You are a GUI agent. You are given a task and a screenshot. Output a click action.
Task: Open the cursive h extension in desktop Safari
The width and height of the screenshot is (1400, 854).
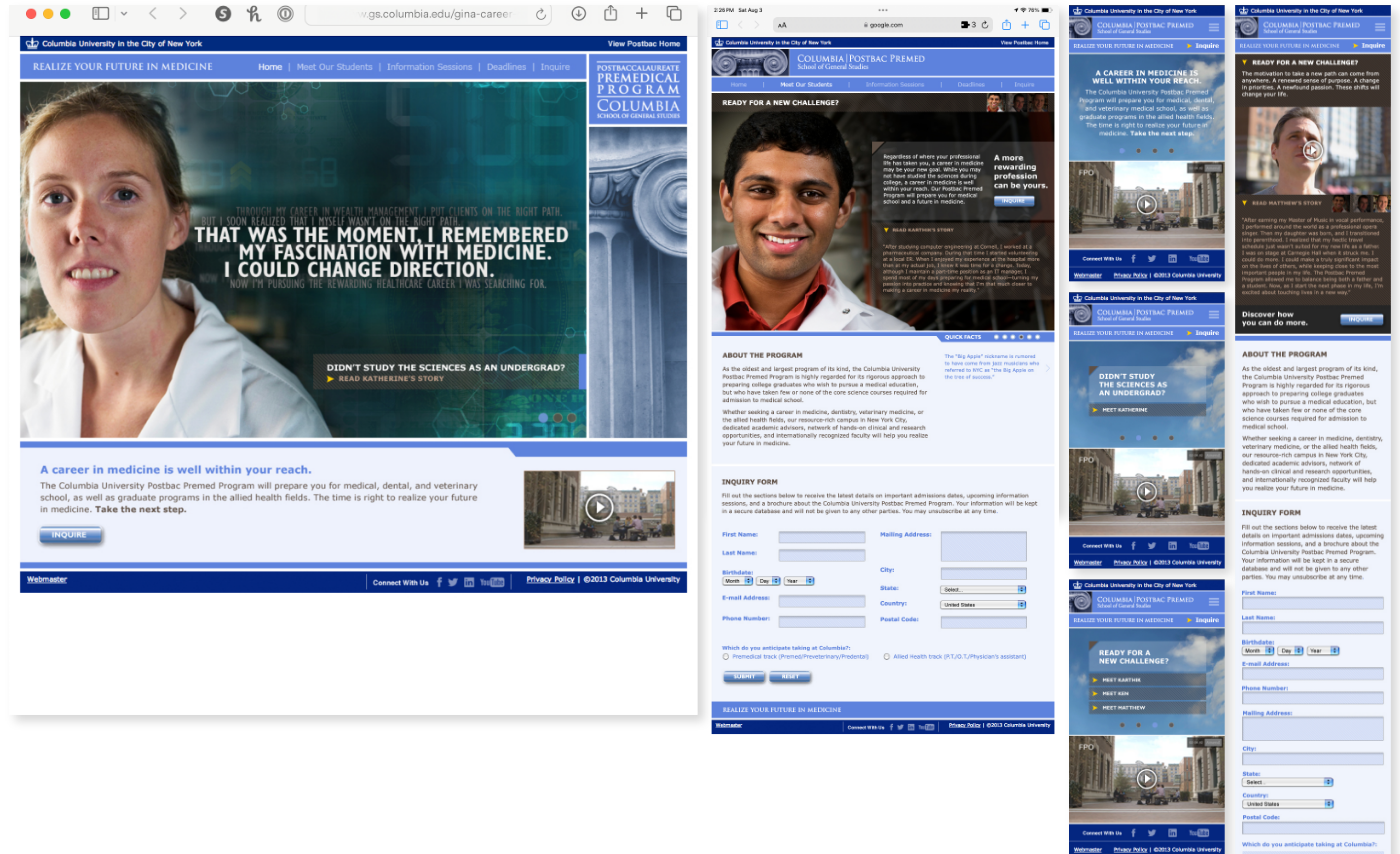(x=254, y=14)
